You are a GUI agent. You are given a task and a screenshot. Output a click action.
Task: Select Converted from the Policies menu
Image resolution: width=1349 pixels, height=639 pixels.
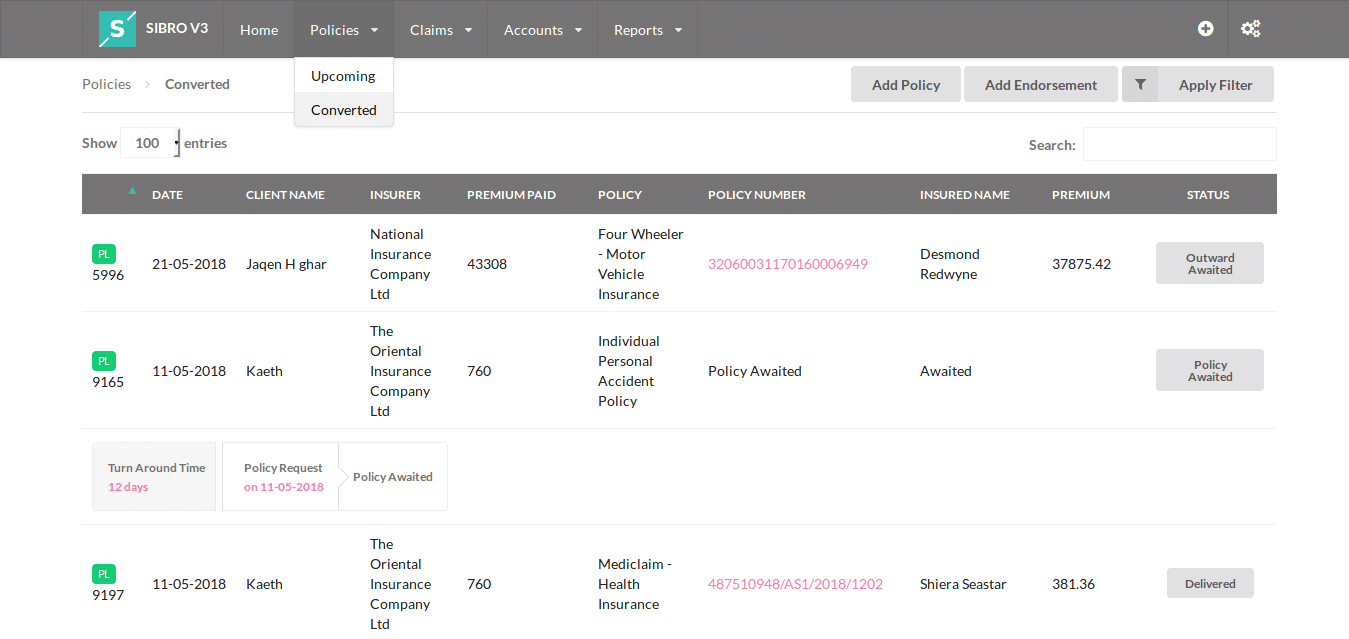[x=343, y=110]
